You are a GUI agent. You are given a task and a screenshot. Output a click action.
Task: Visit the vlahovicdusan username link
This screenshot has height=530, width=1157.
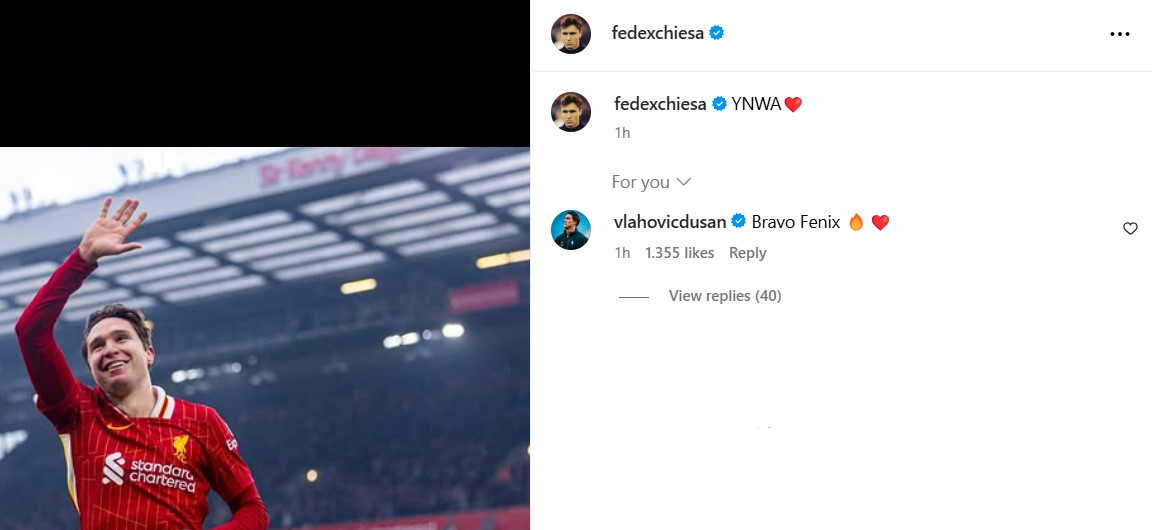coord(670,222)
